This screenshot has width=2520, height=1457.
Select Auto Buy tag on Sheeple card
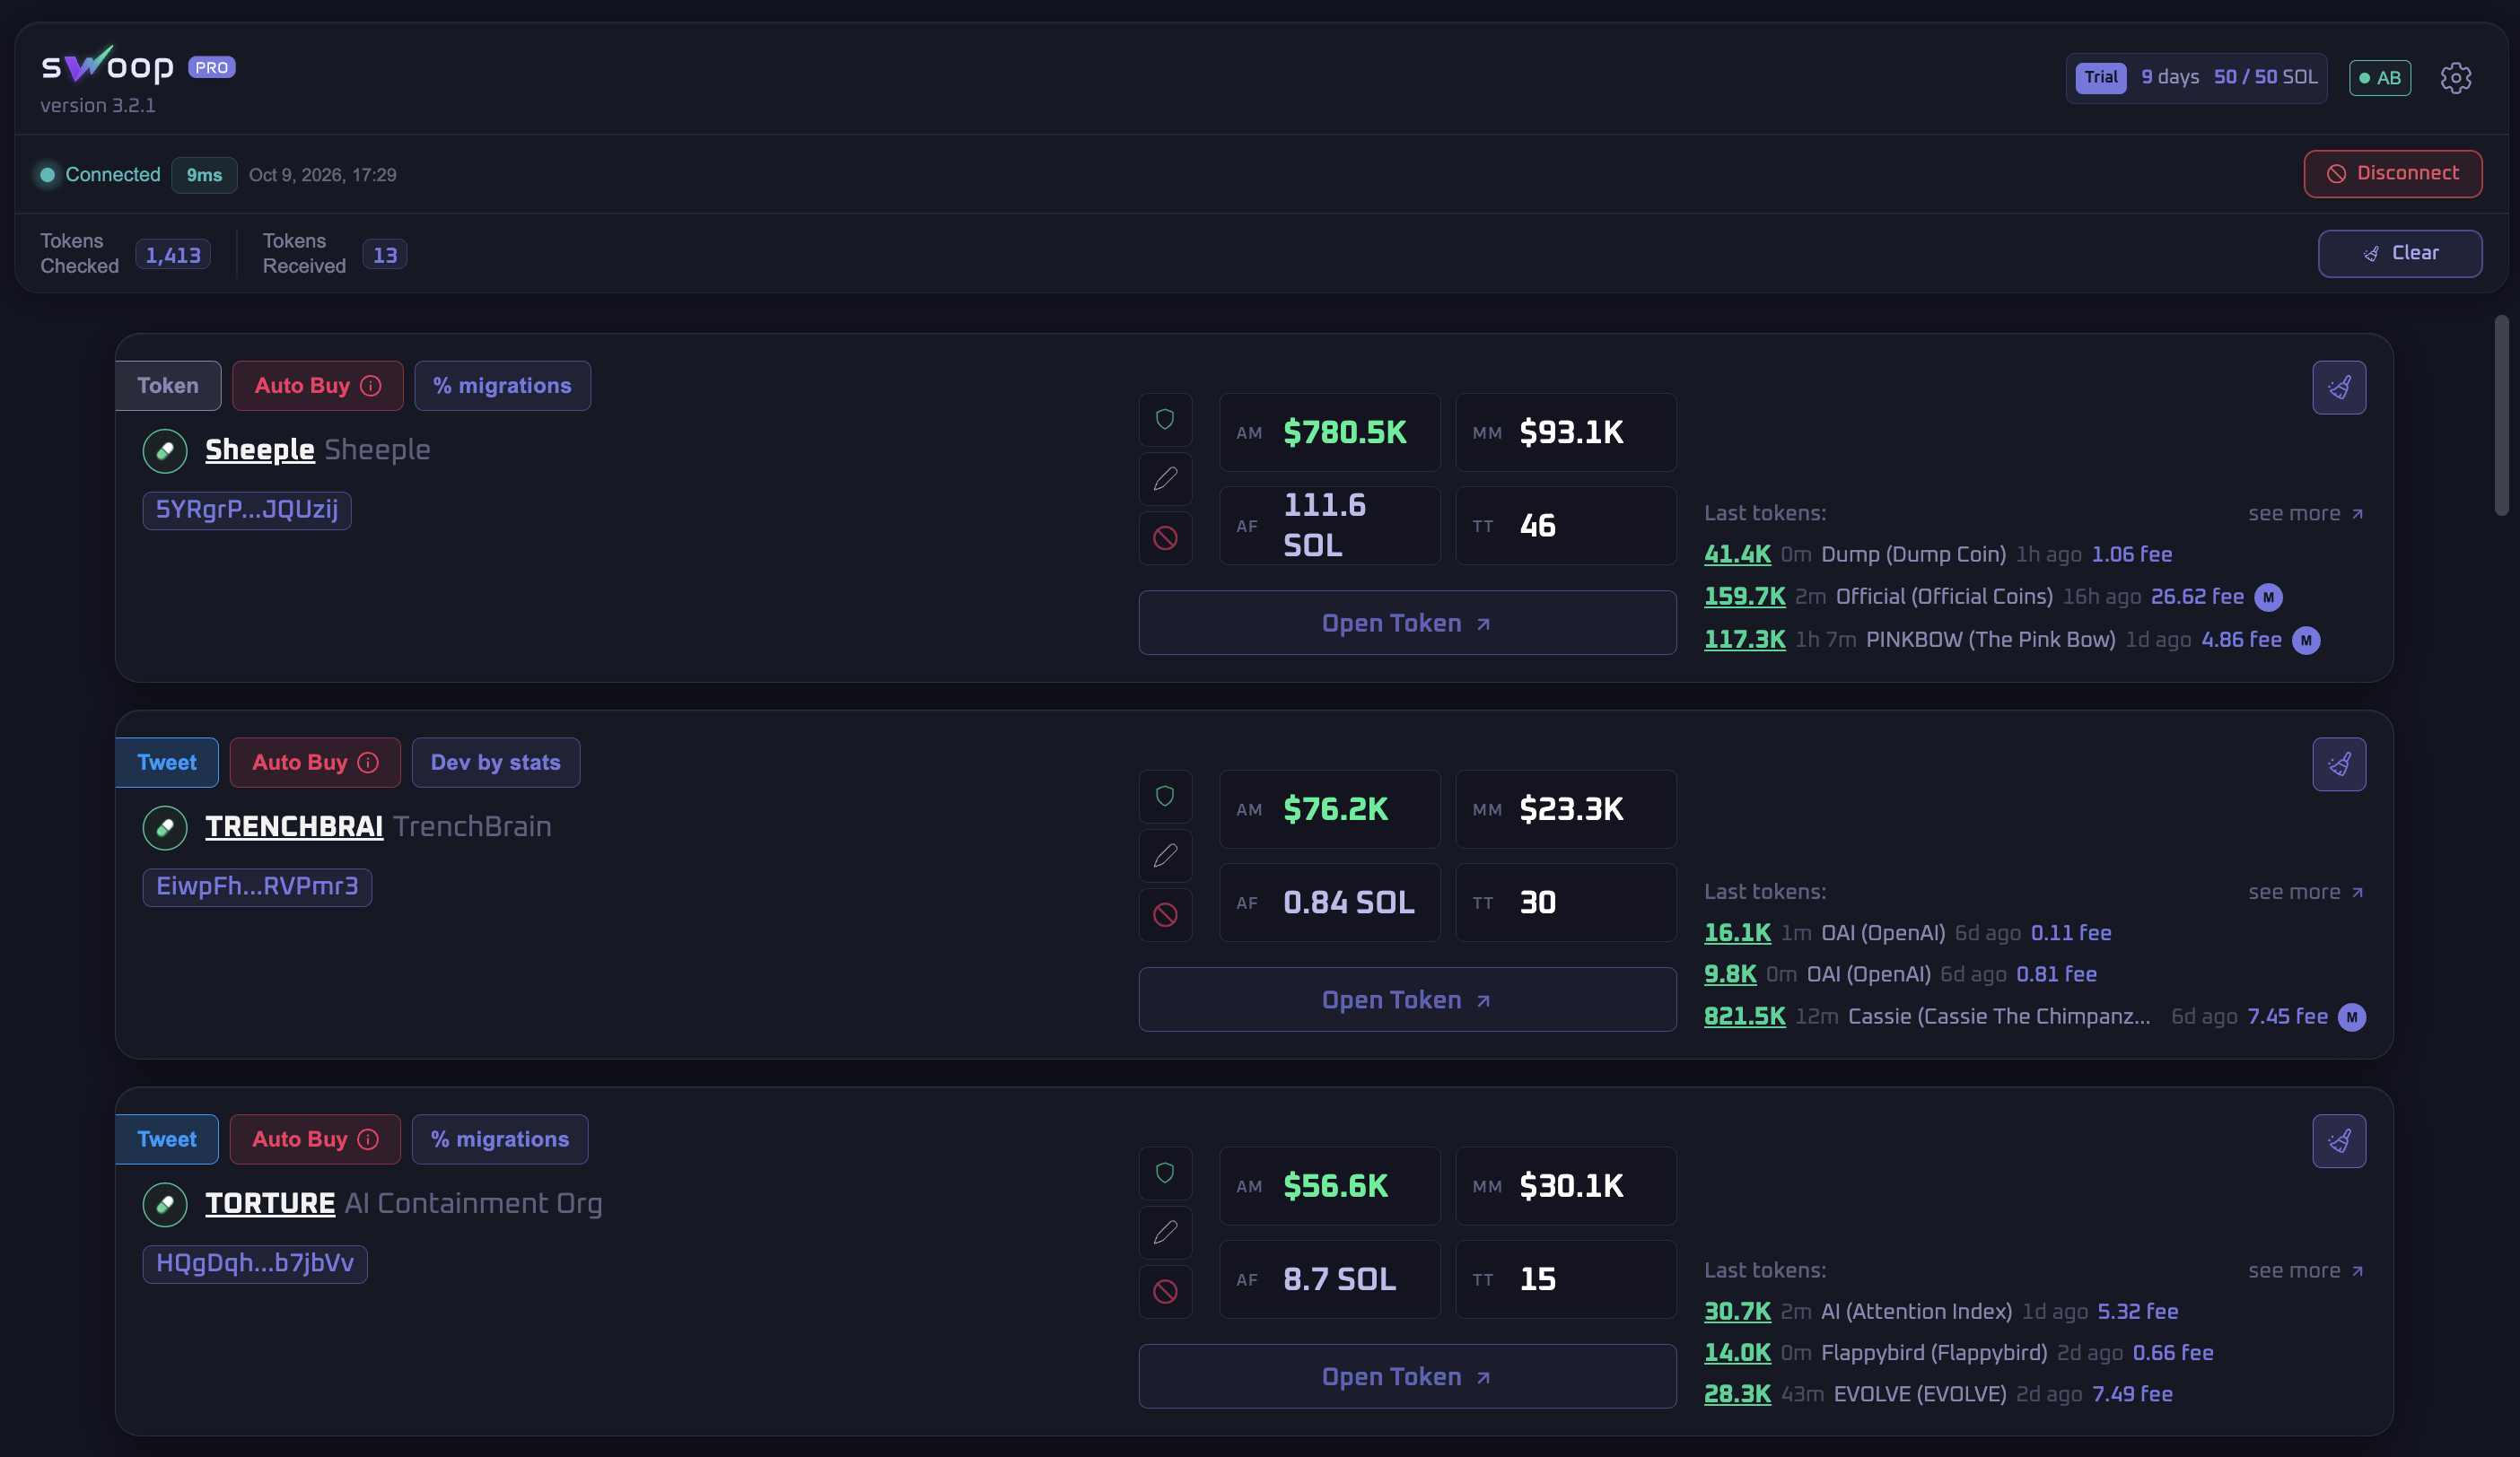click(318, 386)
